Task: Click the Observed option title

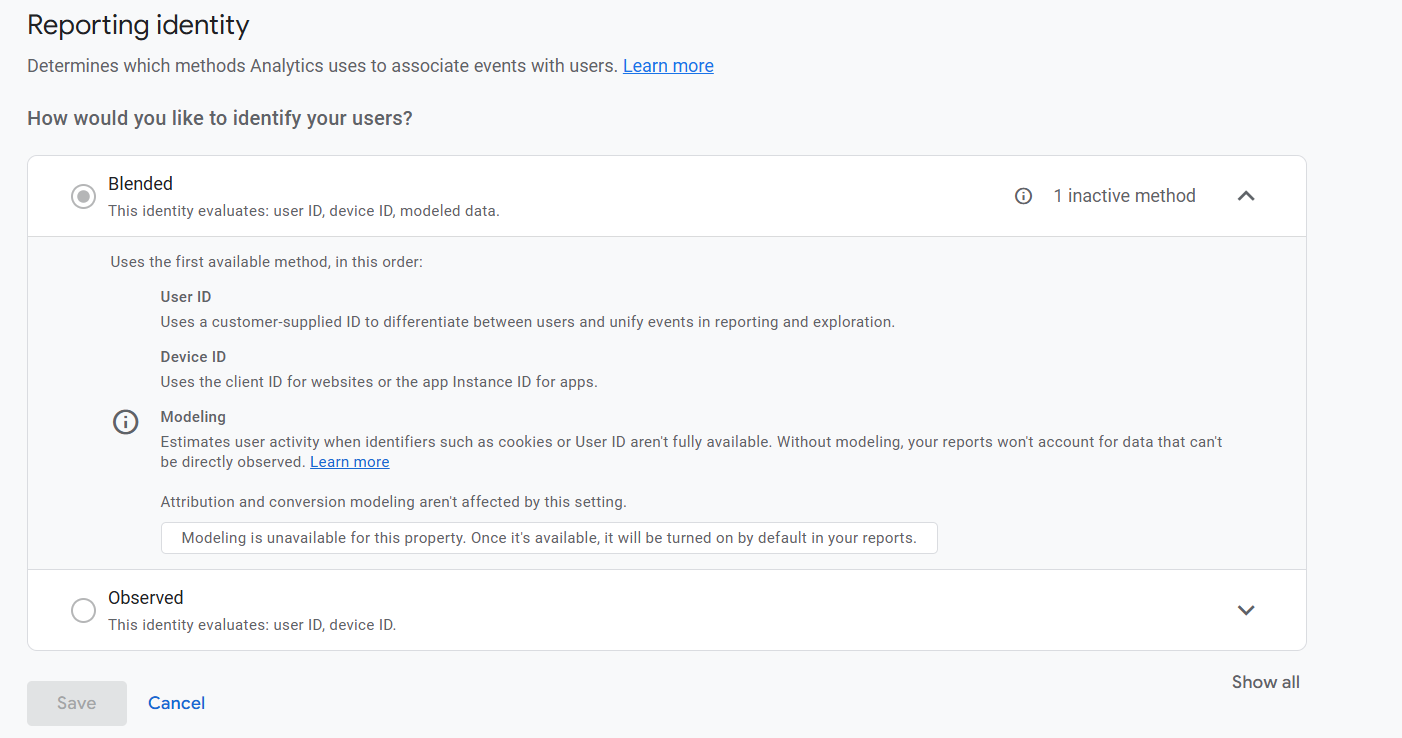Action: pyautogui.click(x=145, y=598)
